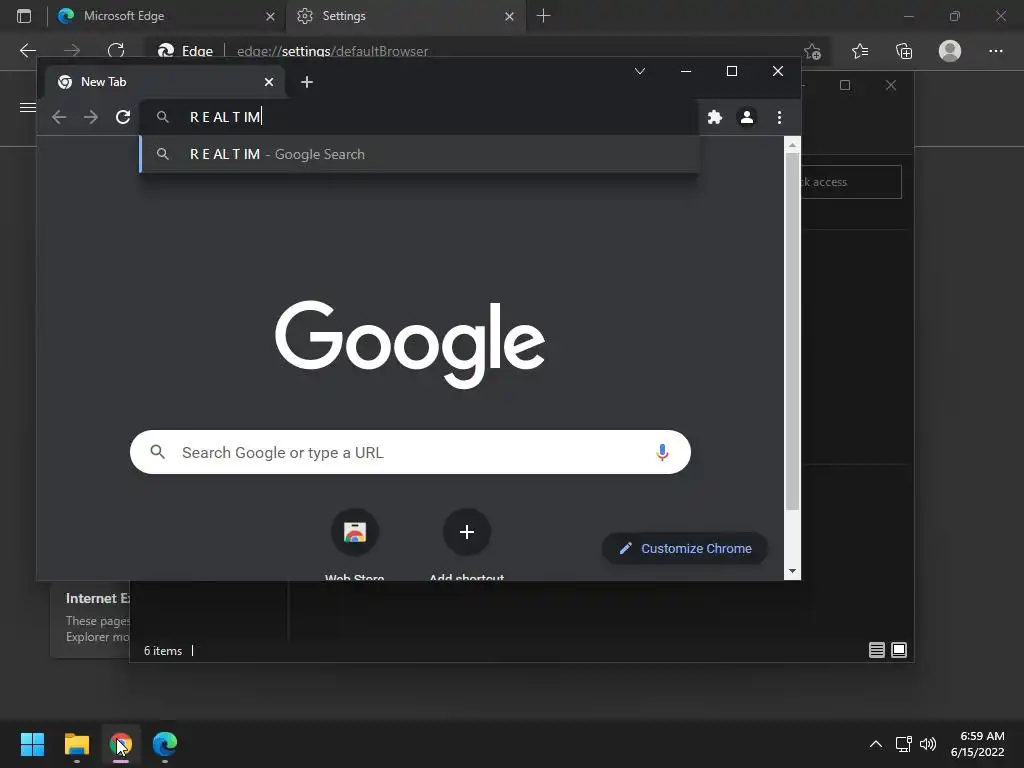
Task: Click Chrome vertical scrollbar thumb
Action: (792, 332)
